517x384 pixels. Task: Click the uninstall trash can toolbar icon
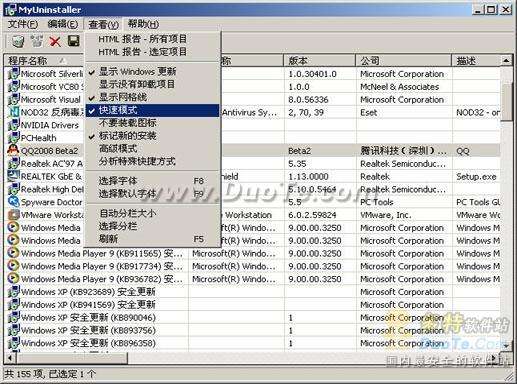tap(18, 41)
